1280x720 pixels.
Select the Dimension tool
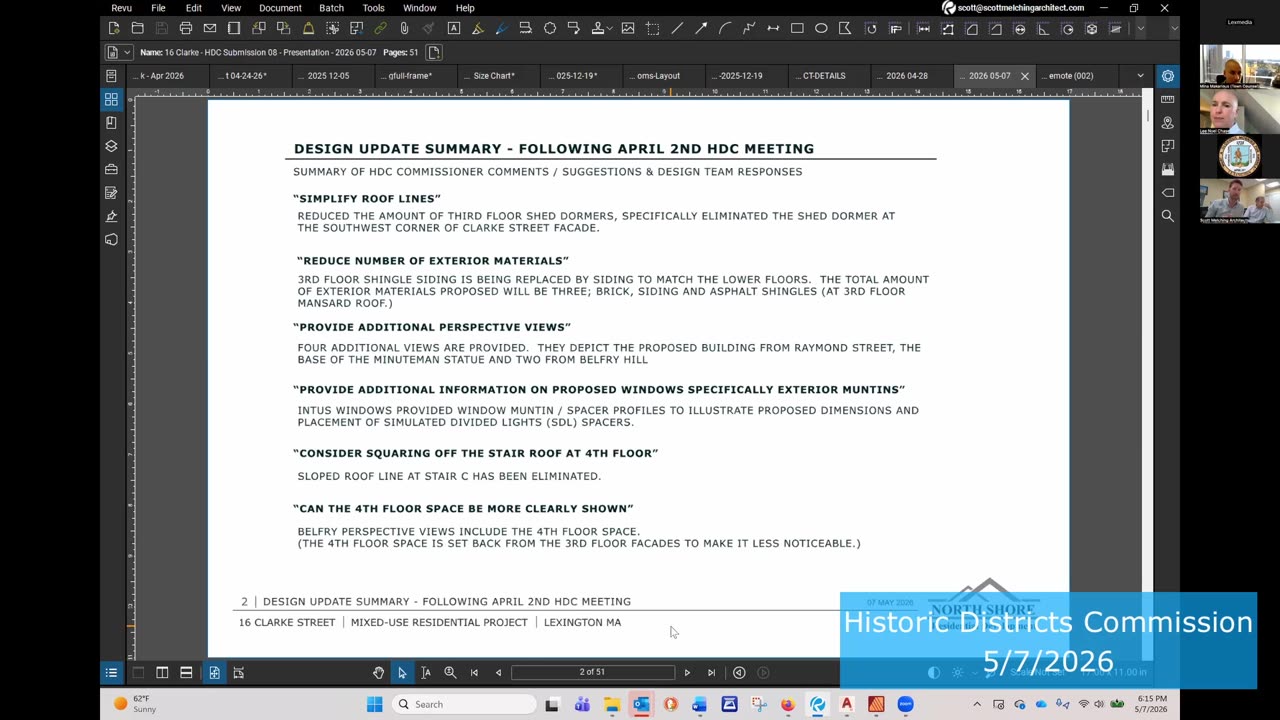coord(773,28)
